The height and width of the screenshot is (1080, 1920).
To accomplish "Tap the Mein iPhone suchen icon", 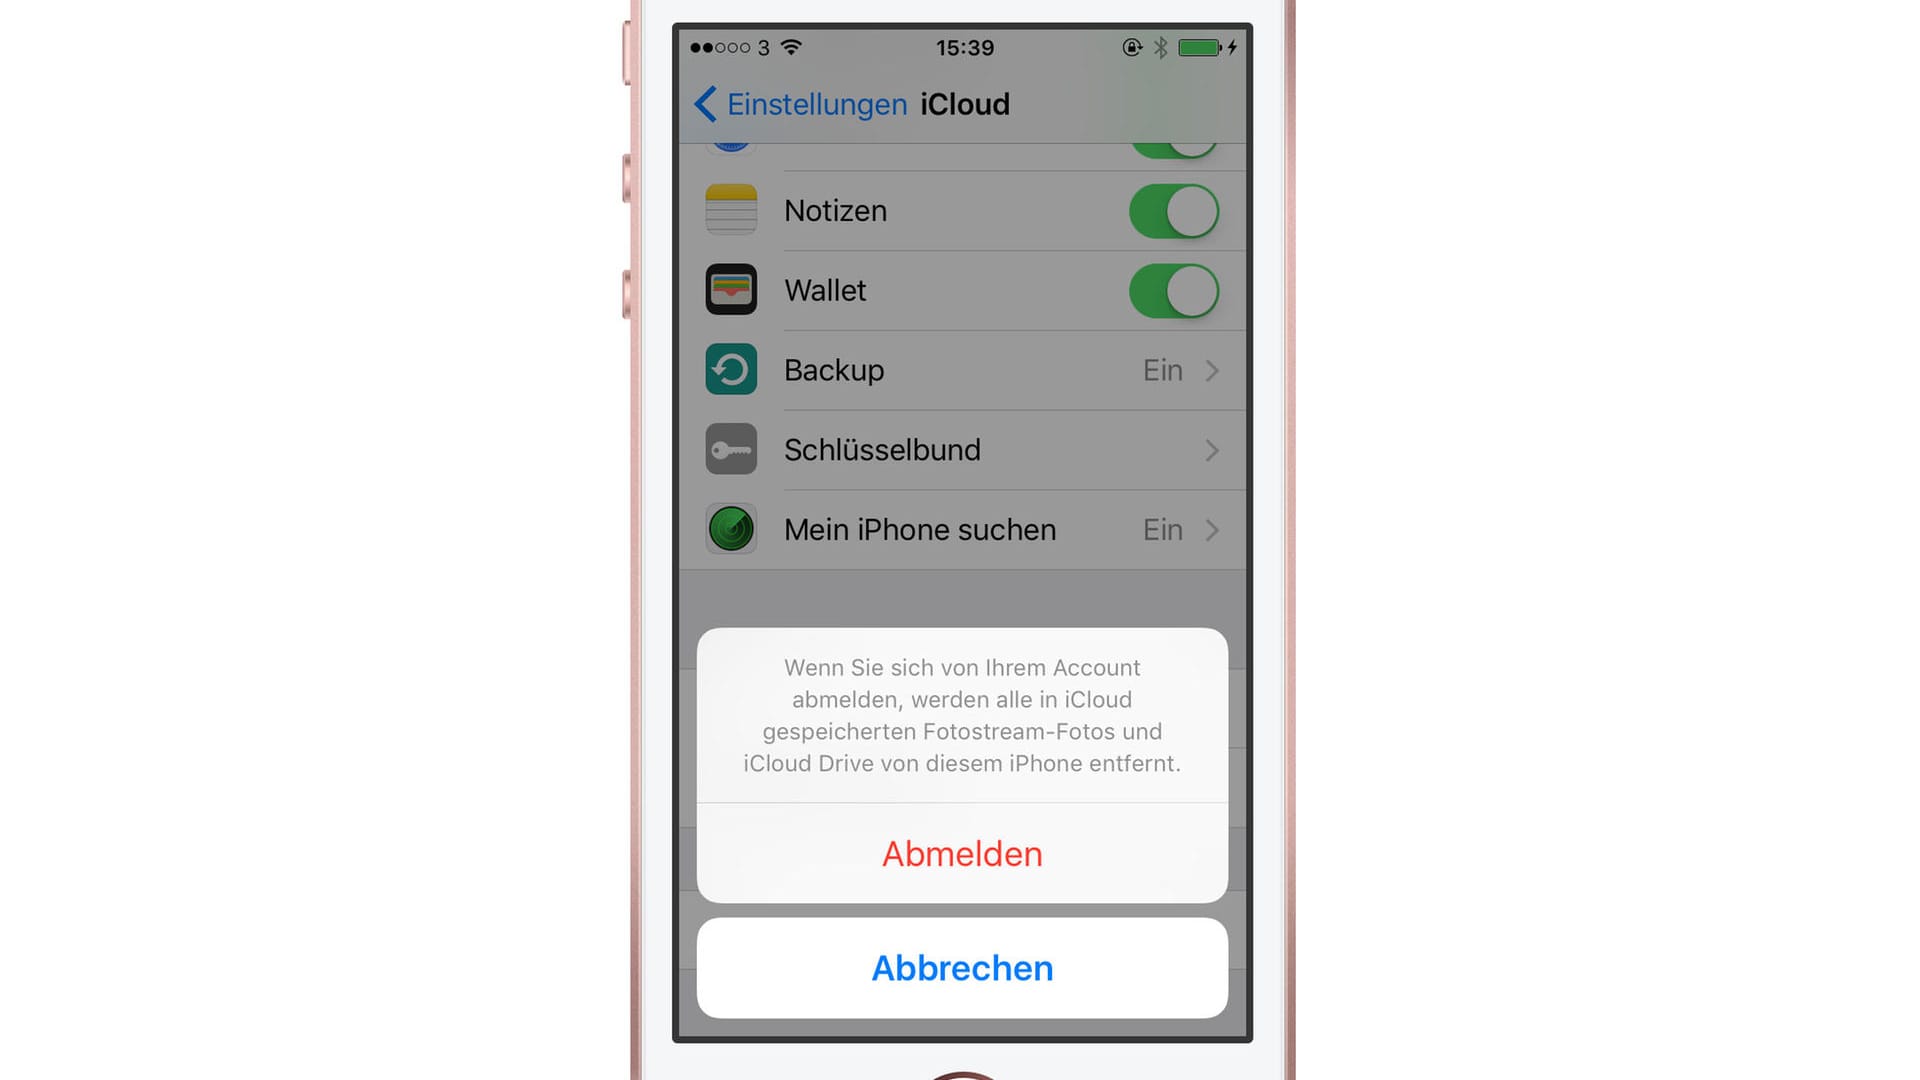I will tap(732, 529).
